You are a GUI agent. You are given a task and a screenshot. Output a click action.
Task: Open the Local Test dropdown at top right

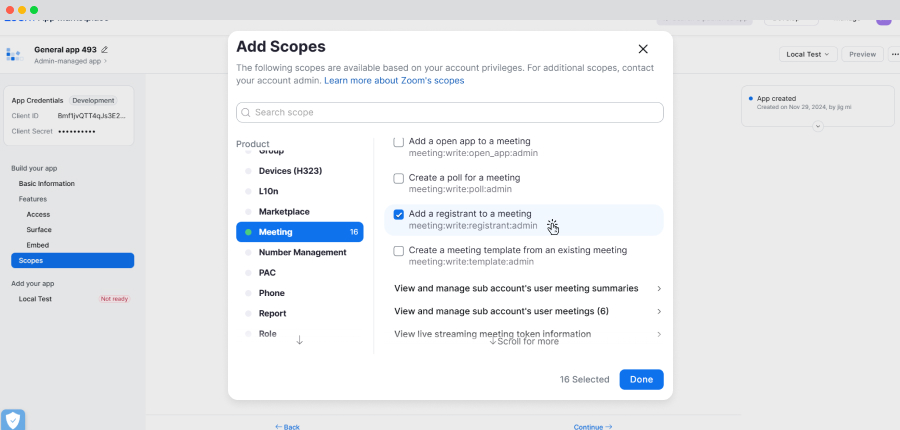(808, 55)
